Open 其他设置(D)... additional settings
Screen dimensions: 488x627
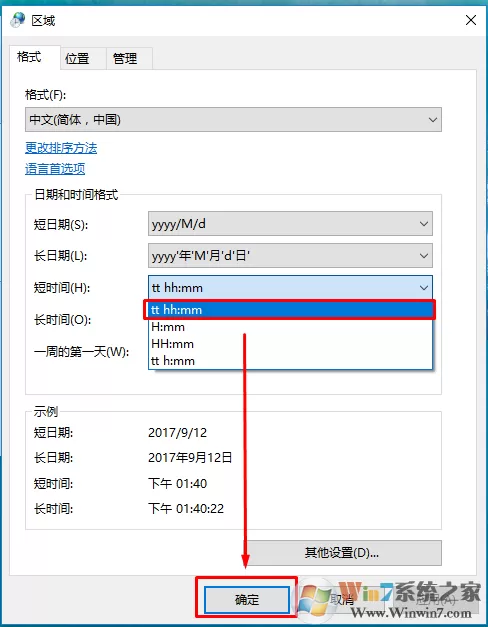pos(342,553)
